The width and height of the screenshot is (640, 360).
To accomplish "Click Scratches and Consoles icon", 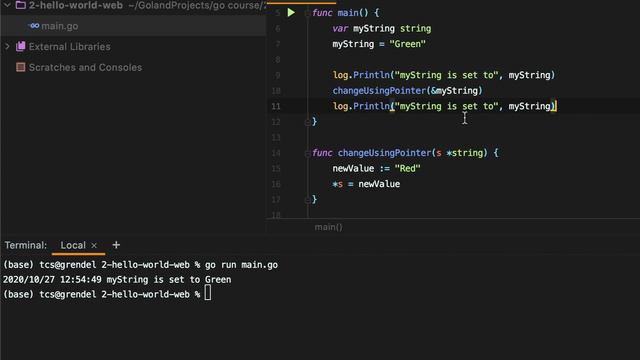I will 20,67.
